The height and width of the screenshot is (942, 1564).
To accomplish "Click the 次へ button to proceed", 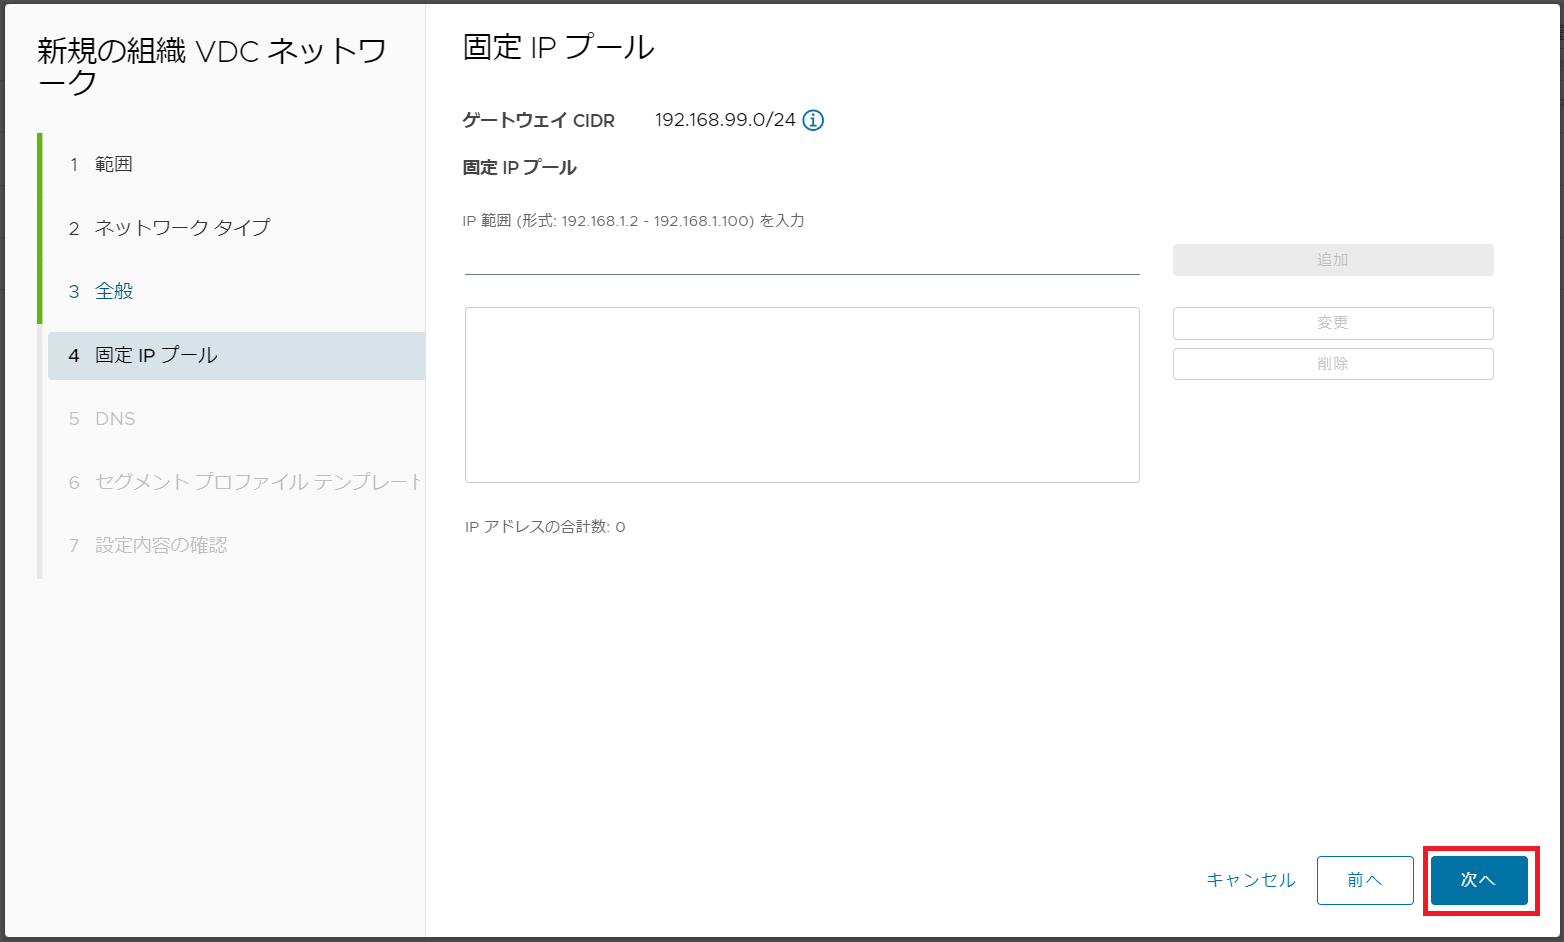I will pos(1478,880).
